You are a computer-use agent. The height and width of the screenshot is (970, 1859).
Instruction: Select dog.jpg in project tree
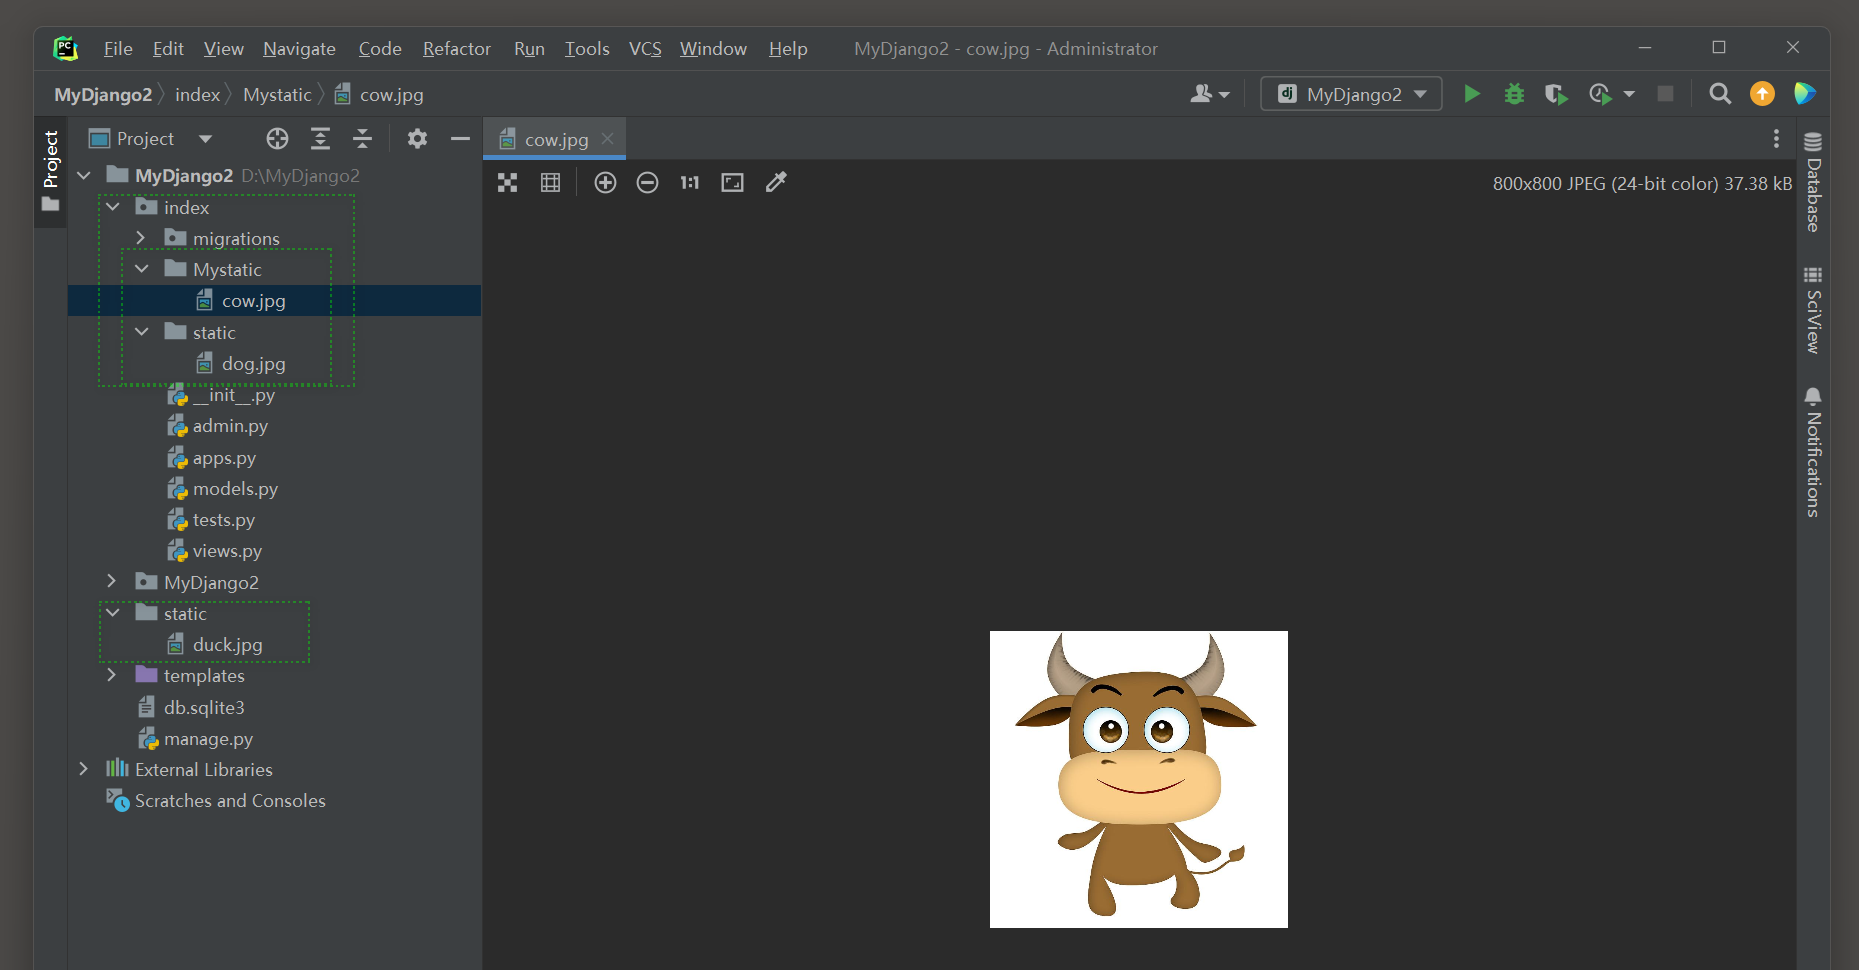point(253,364)
